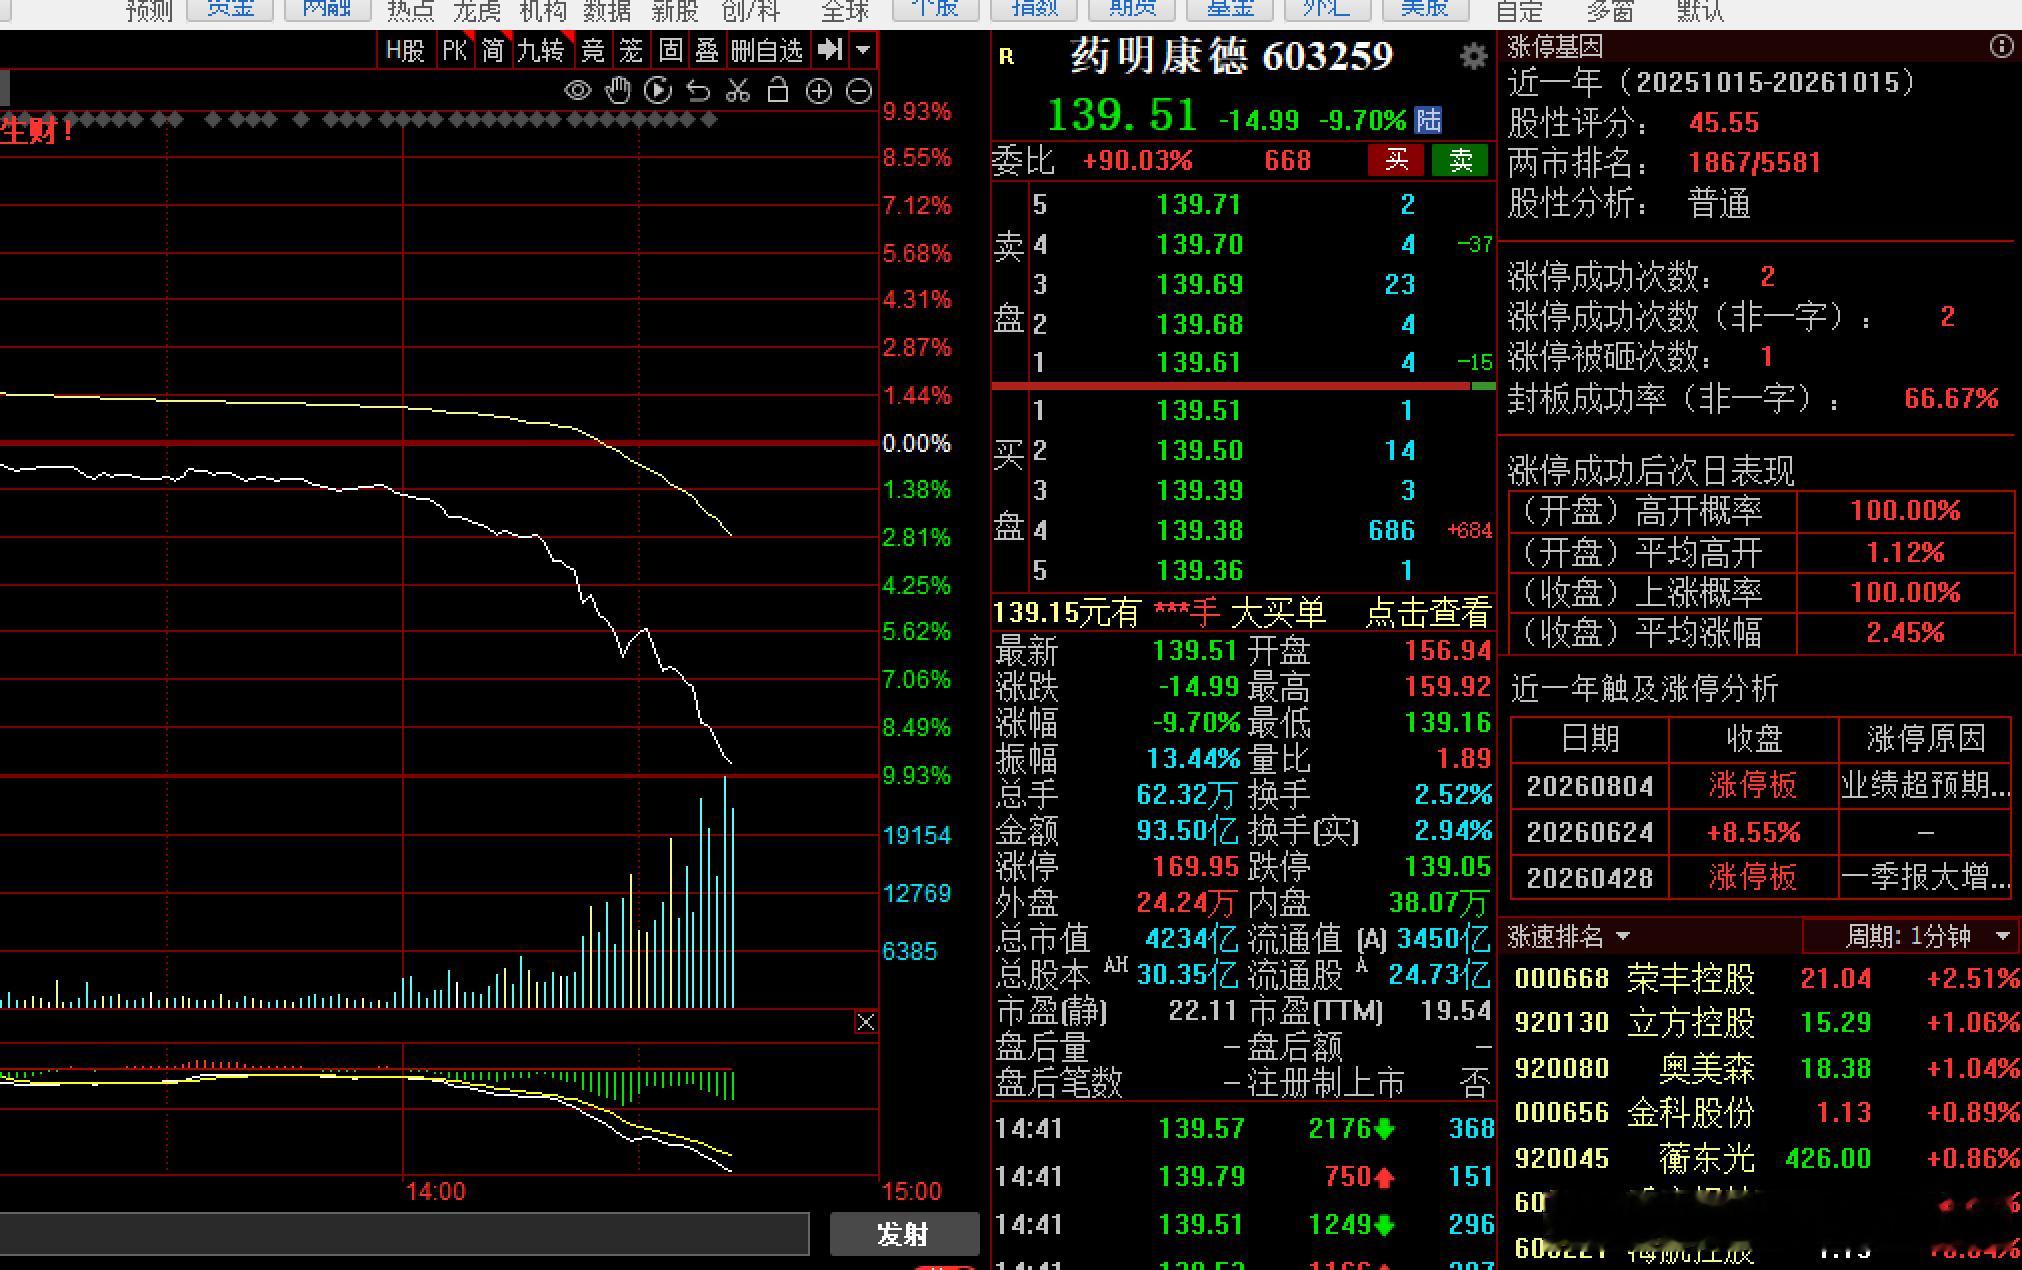
Task: Focus the input box left of 发射
Action: pyautogui.click(x=403, y=1234)
